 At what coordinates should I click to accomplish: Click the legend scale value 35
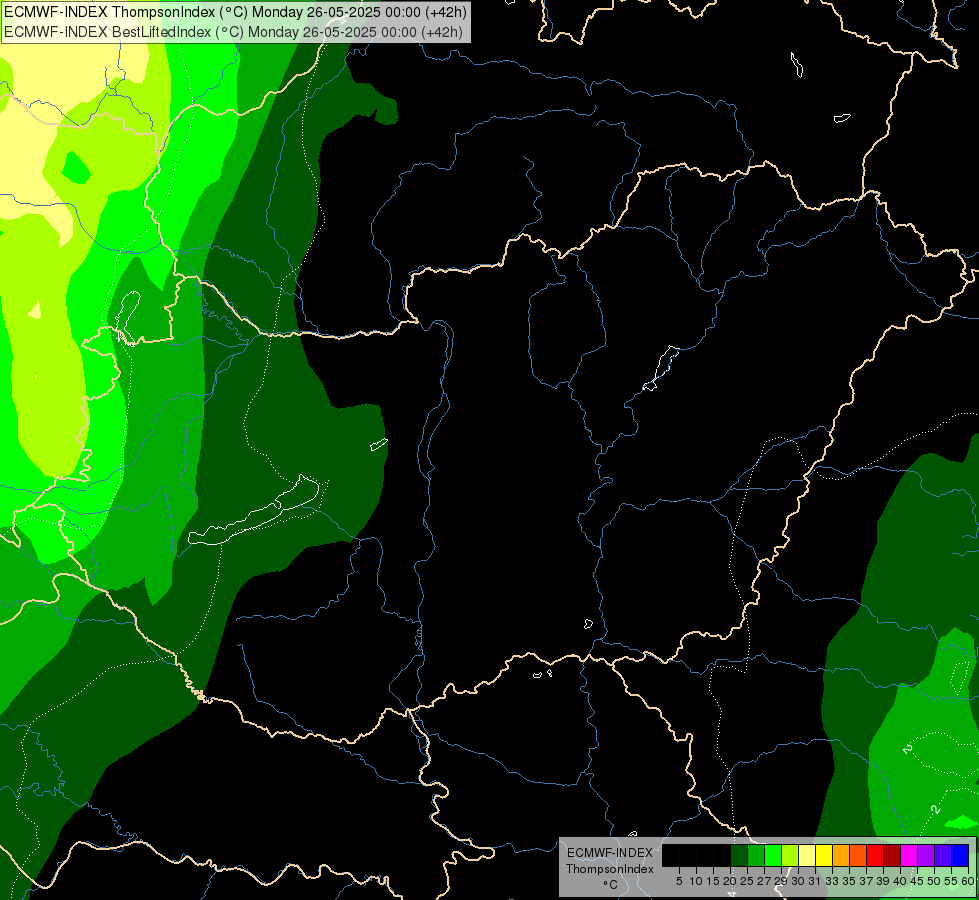850,881
